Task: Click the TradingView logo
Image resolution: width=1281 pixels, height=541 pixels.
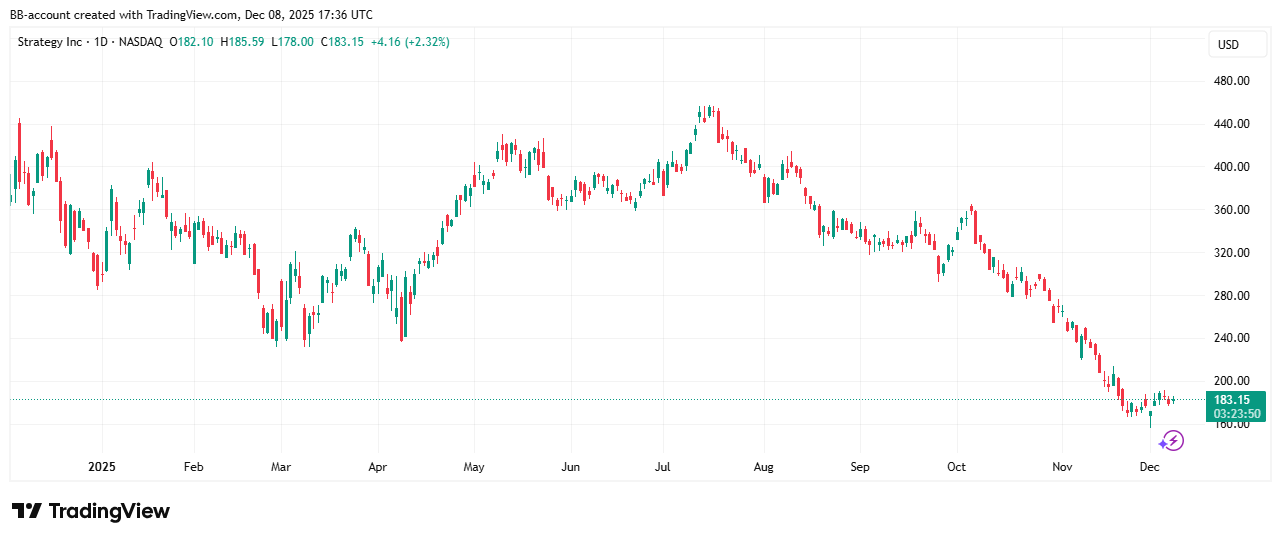Action: click(x=91, y=511)
